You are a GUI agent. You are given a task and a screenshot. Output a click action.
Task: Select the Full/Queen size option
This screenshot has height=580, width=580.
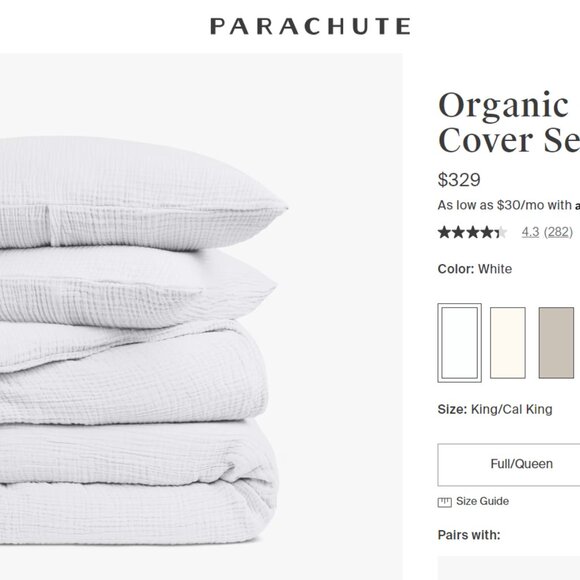pyautogui.click(x=509, y=465)
